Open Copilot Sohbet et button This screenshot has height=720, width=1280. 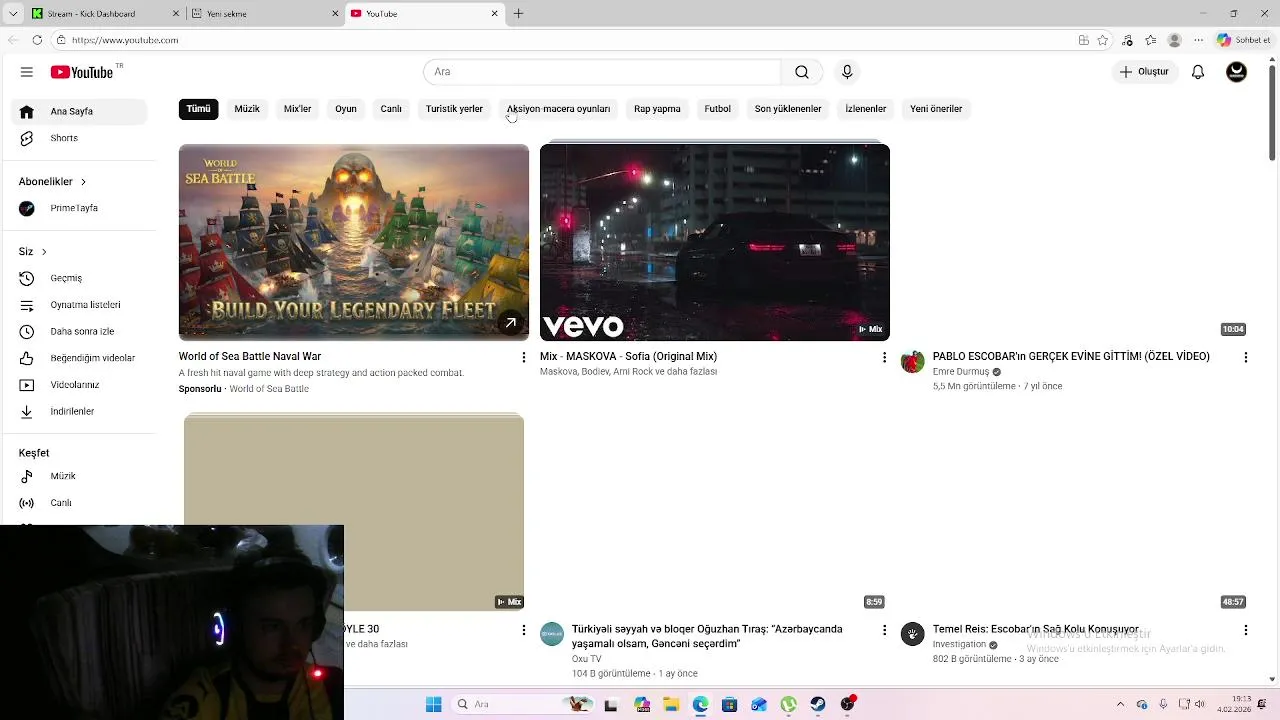click(1244, 40)
